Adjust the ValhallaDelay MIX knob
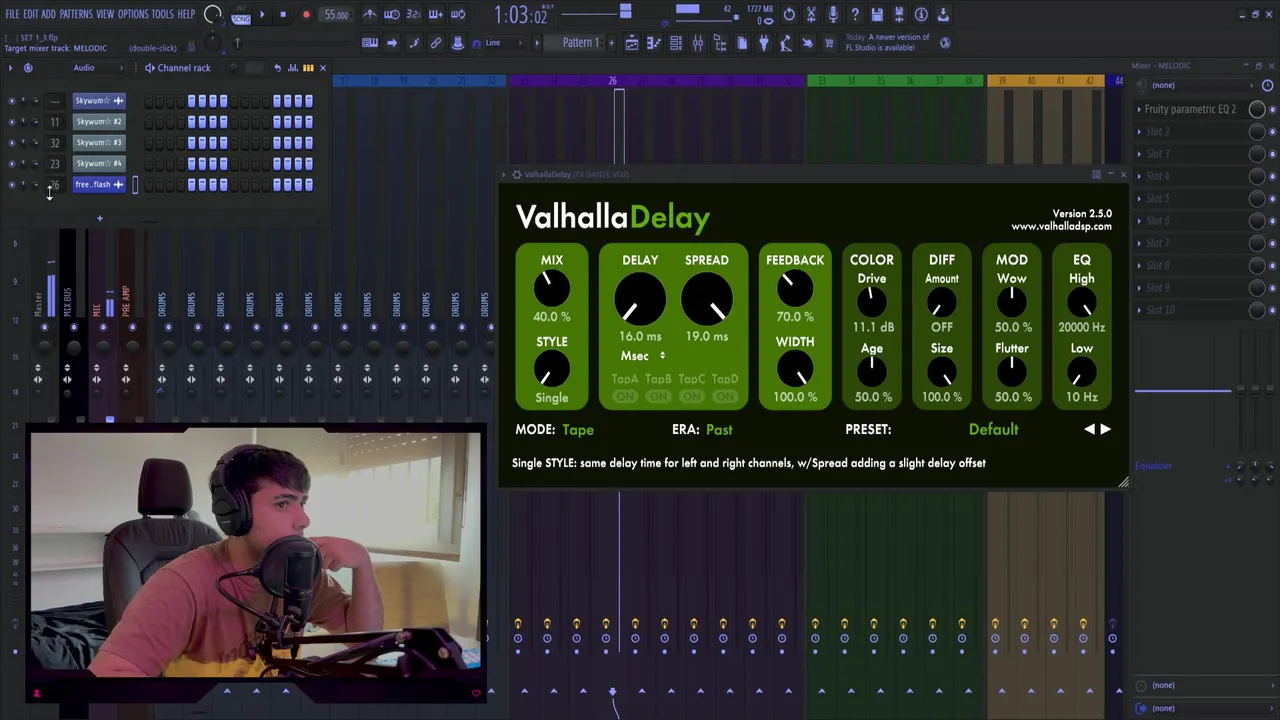1280x720 pixels. [x=551, y=290]
